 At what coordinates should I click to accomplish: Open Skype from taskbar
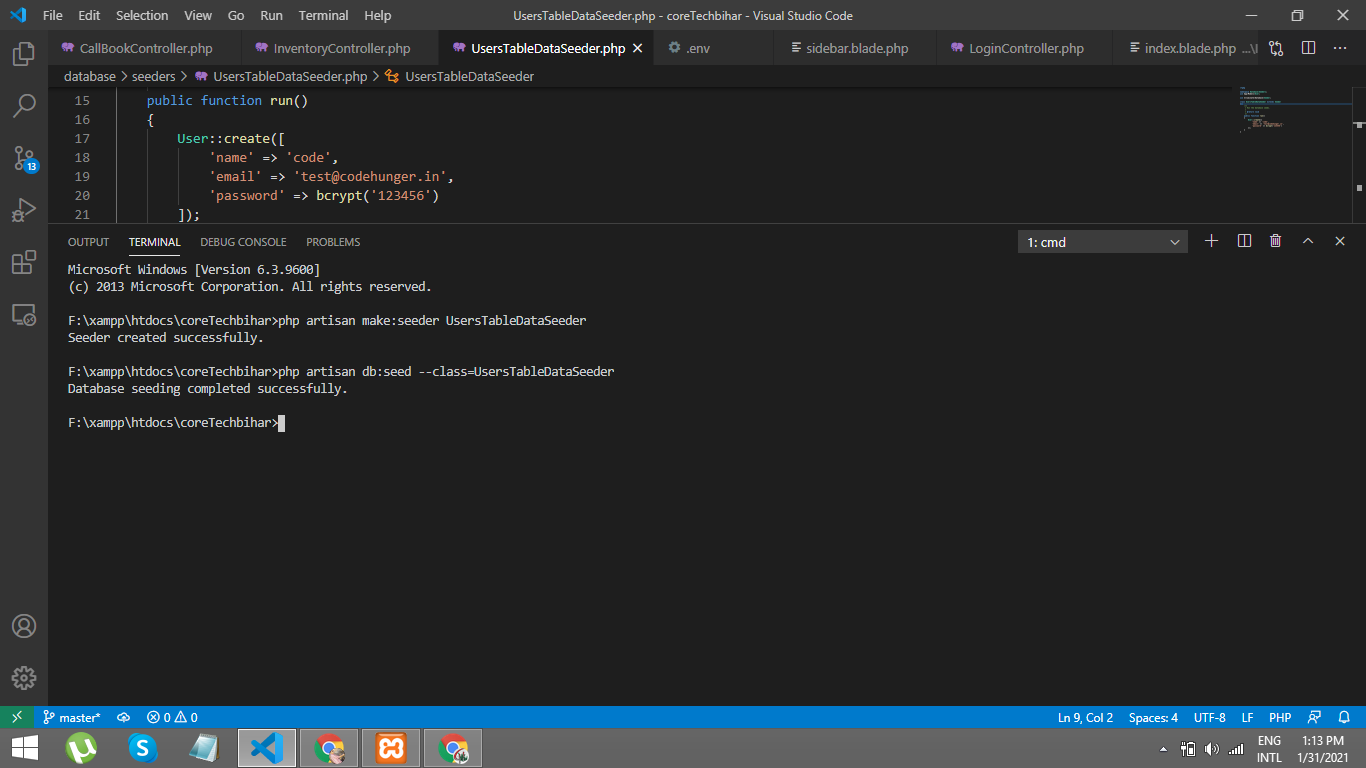[x=143, y=748]
